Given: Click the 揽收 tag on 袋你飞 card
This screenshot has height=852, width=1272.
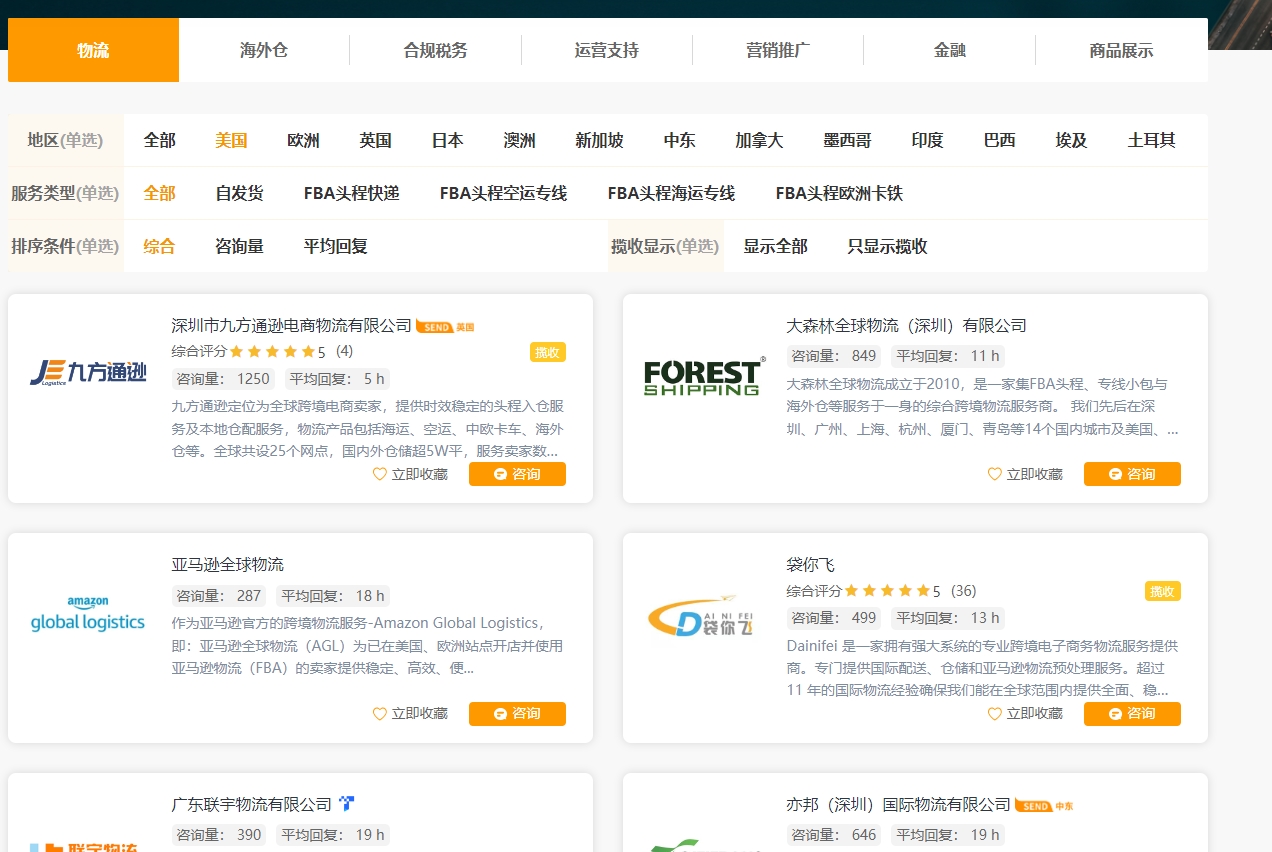Looking at the screenshot, I should coord(1162,592).
